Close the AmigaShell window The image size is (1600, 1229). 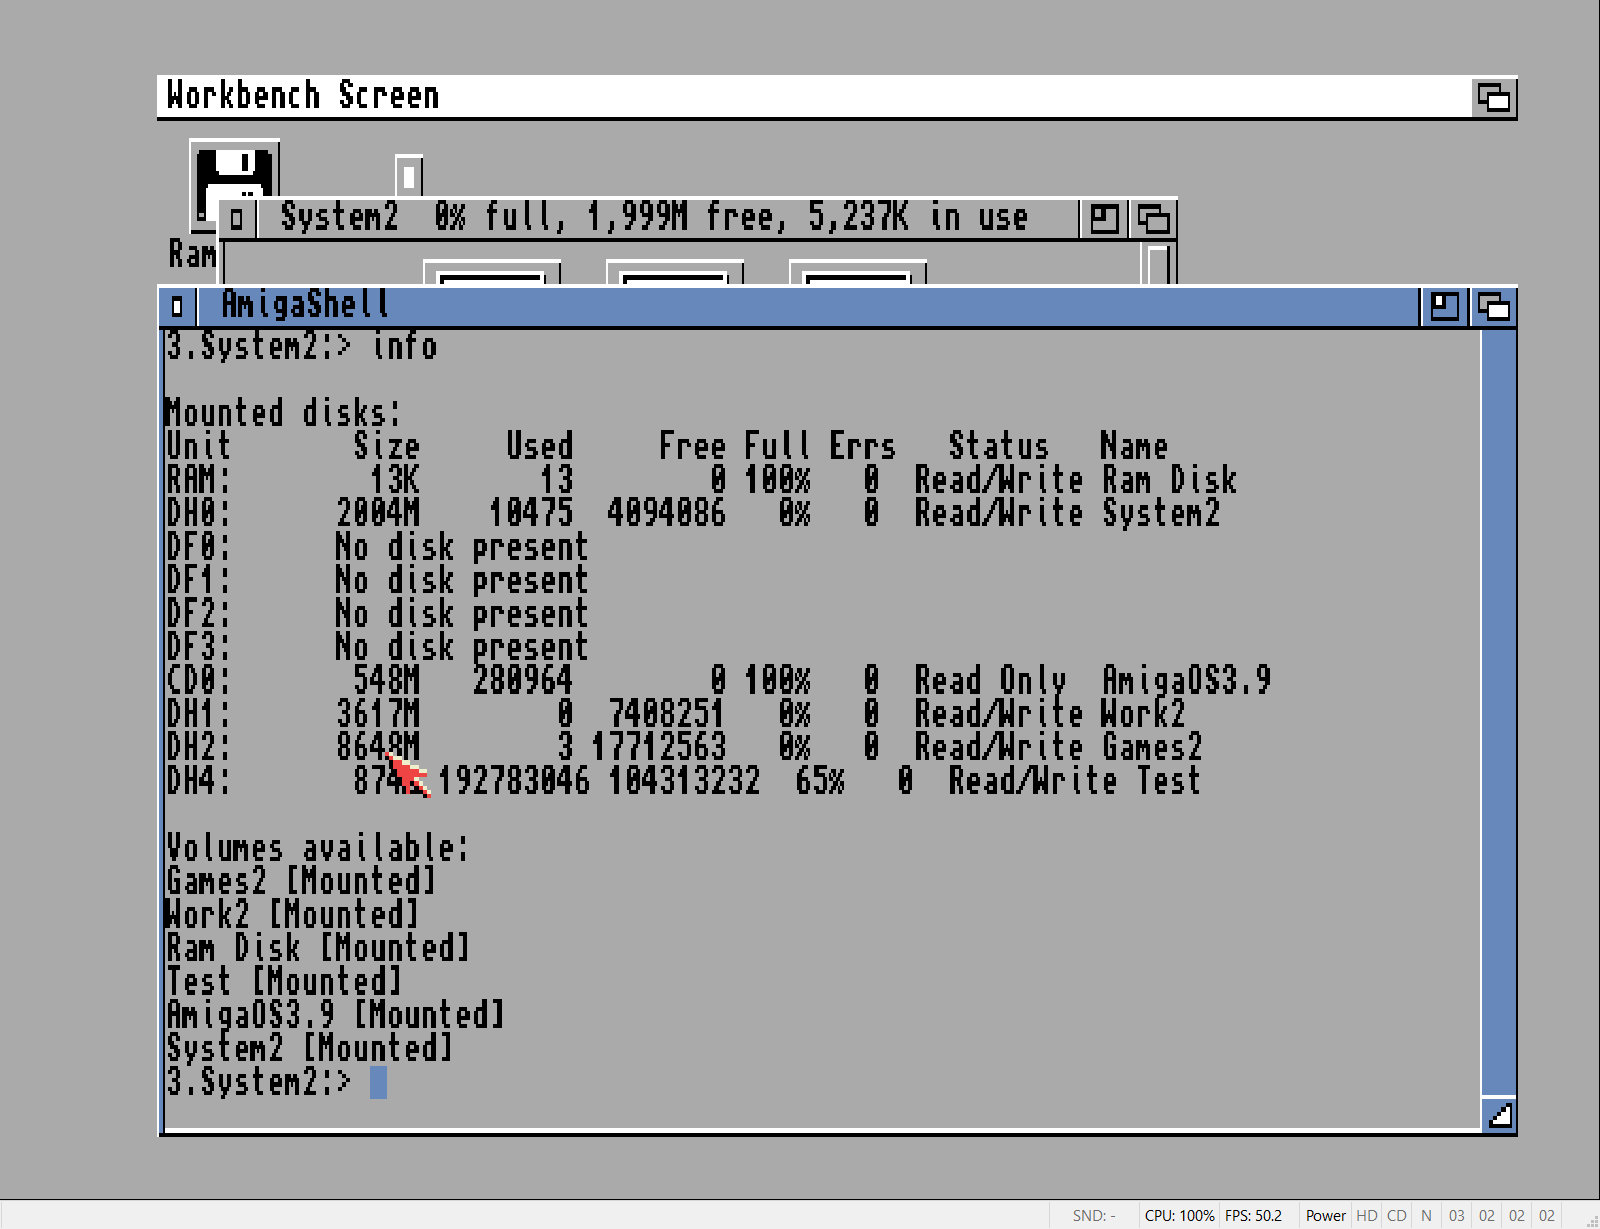(x=178, y=306)
